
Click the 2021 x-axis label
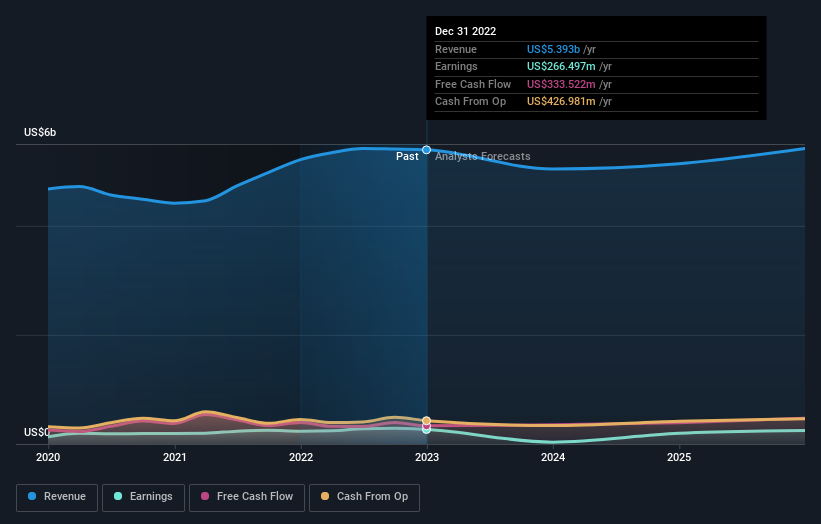point(174,458)
